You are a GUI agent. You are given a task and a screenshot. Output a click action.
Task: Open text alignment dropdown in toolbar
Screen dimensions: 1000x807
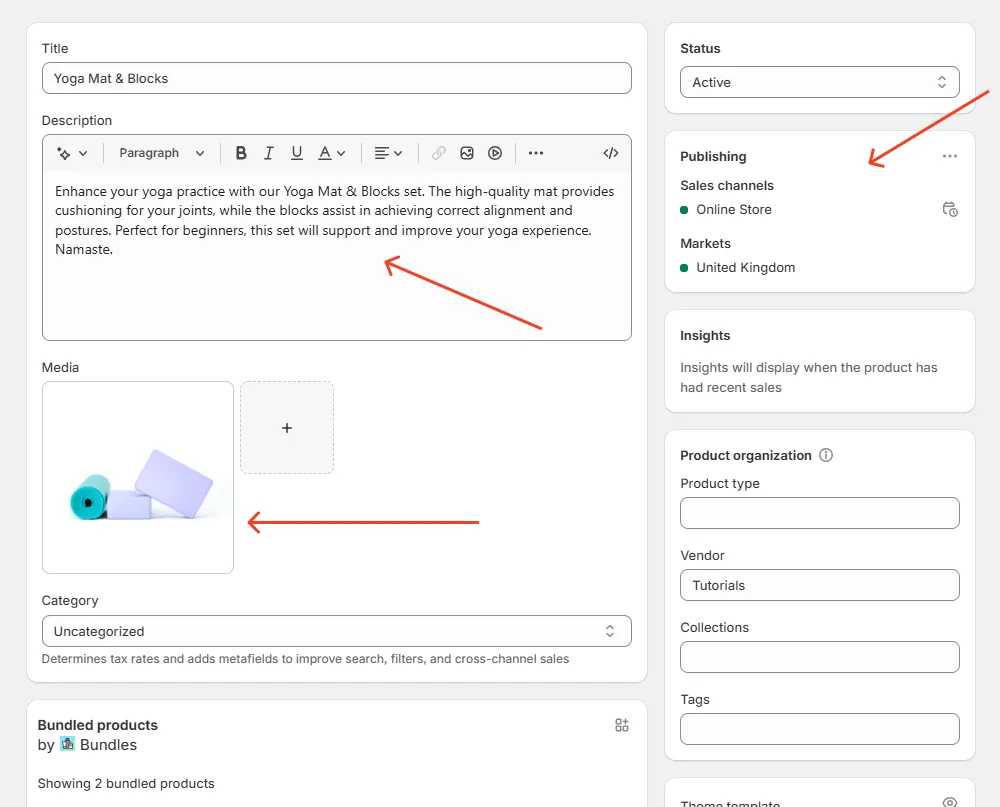(x=388, y=153)
